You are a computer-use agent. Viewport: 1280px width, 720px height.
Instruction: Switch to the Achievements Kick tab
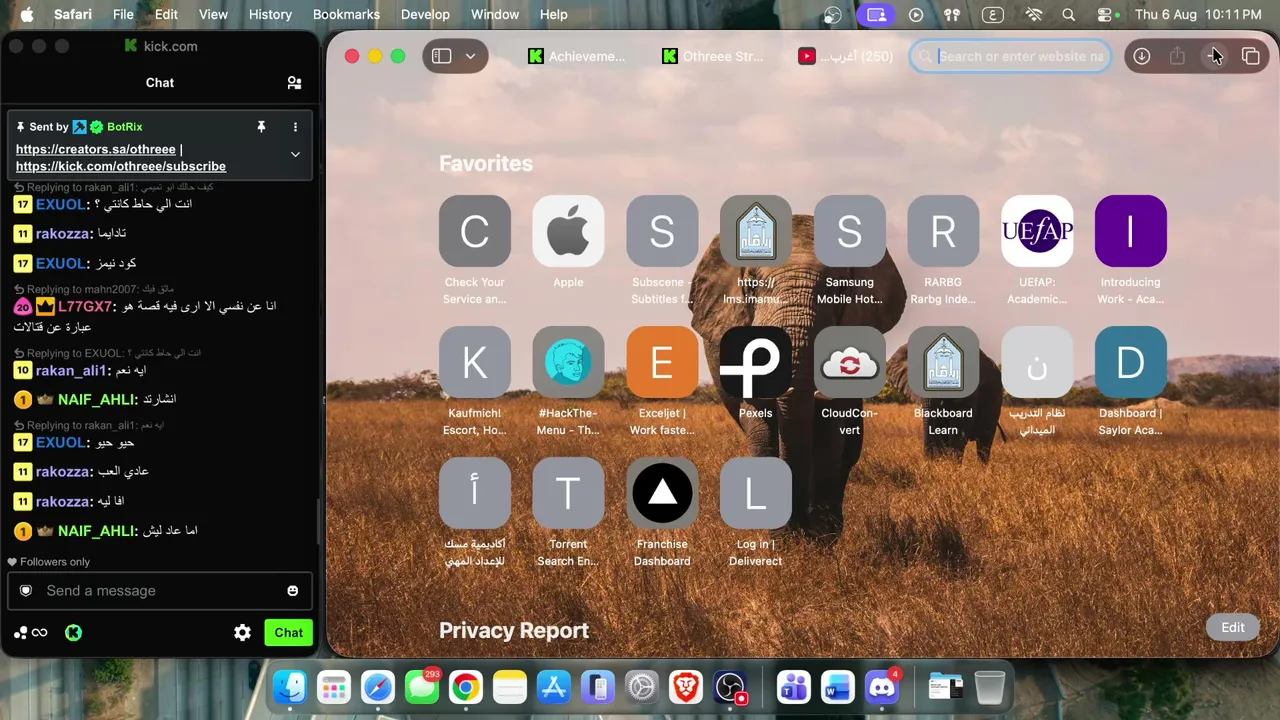[577, 56]
